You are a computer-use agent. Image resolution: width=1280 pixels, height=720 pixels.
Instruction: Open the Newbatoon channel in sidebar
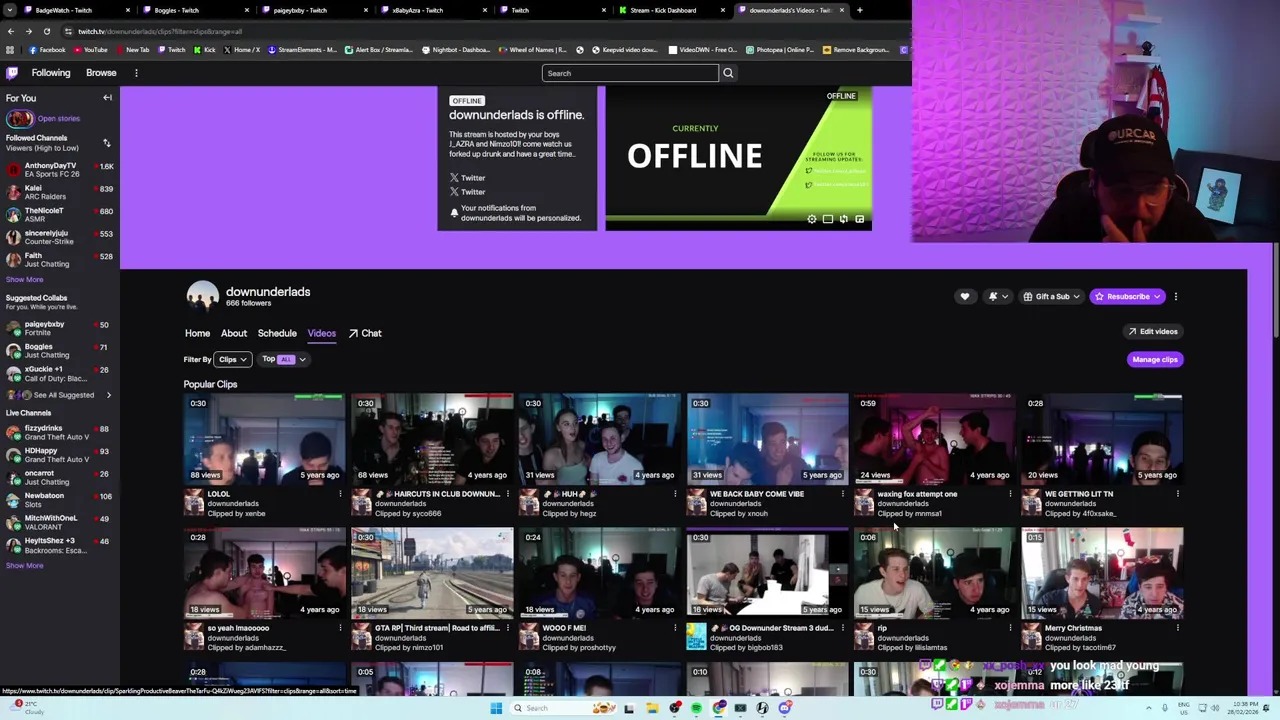point(59,500)
